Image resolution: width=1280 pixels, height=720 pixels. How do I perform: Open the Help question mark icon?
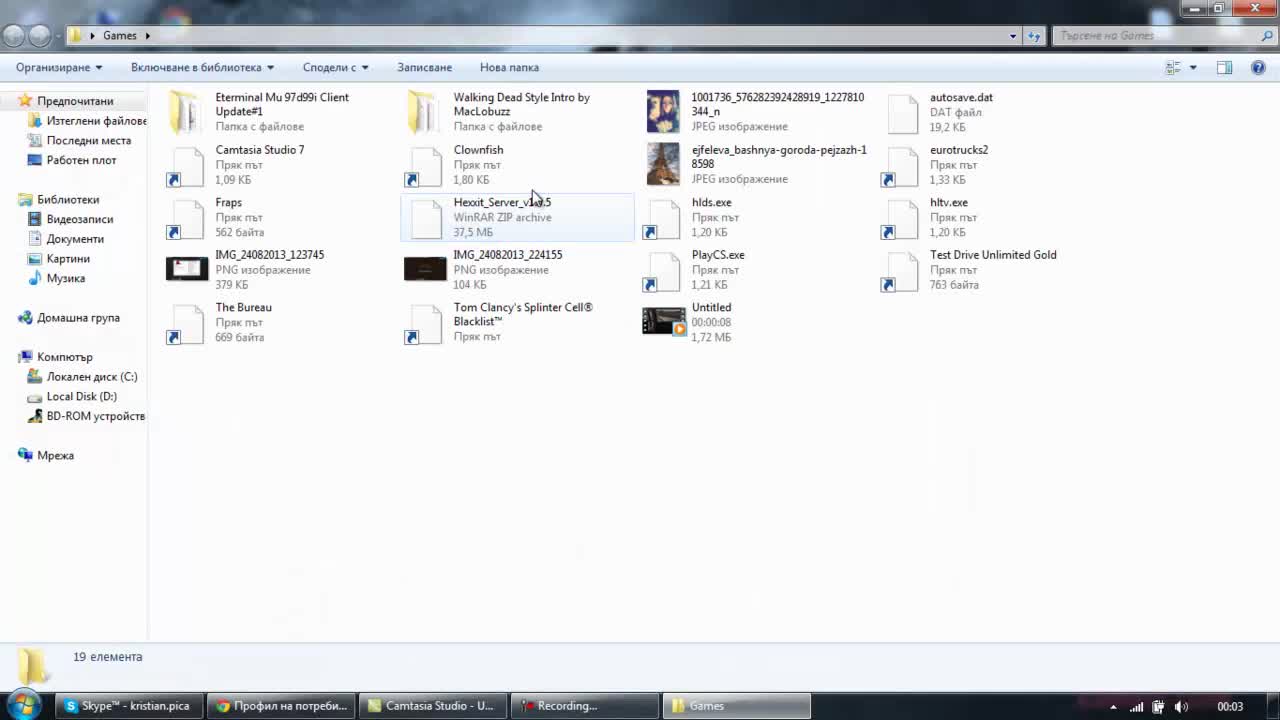(x=1258, y=68)
